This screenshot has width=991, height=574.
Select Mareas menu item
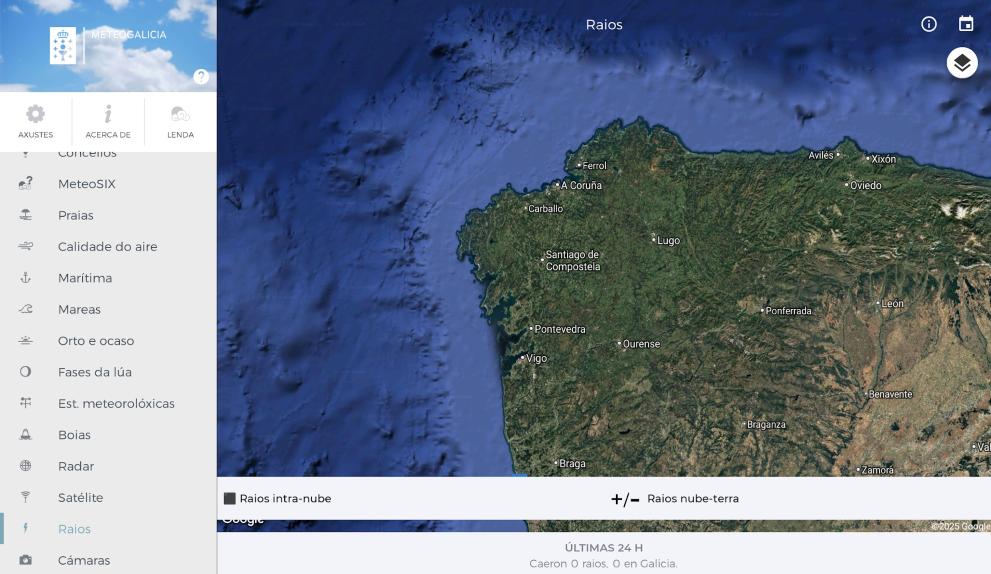coord(108,309)
